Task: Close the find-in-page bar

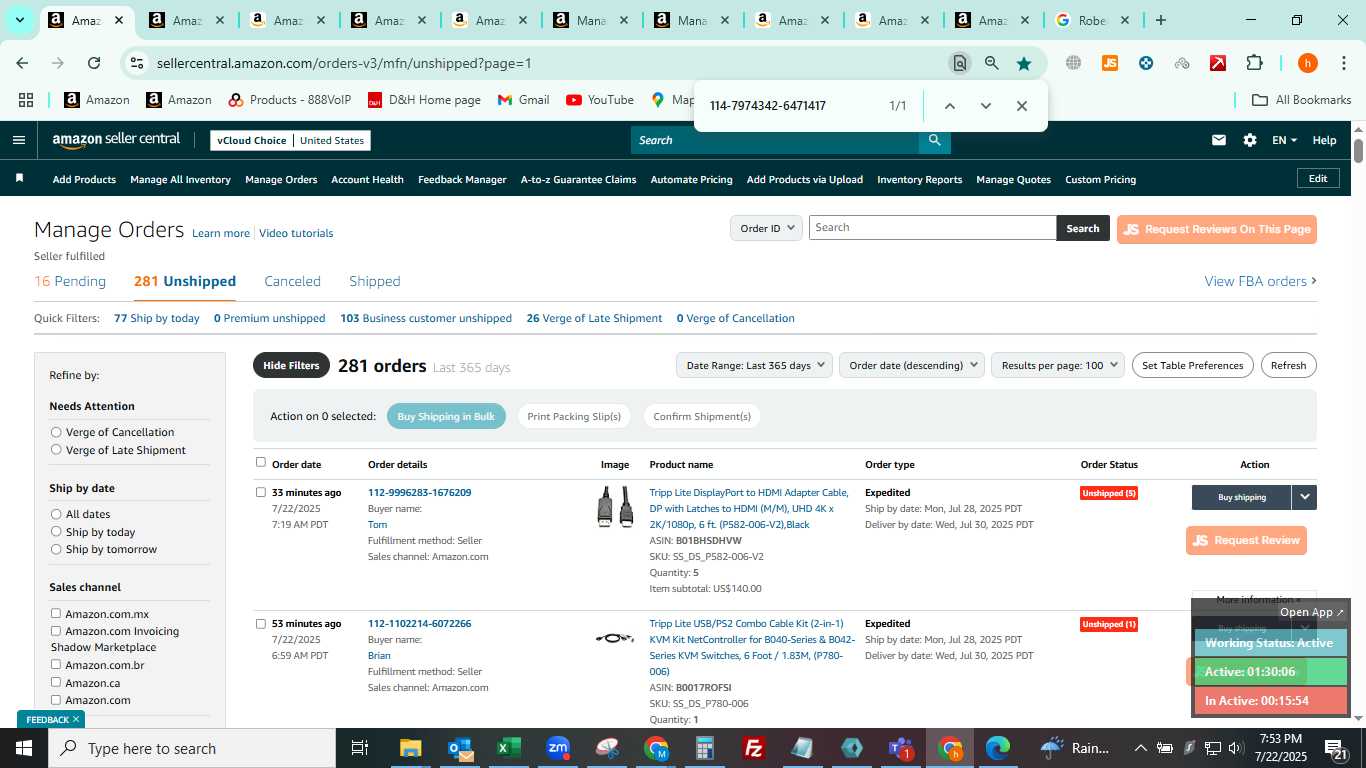Action: click(x=1021, y=106)
